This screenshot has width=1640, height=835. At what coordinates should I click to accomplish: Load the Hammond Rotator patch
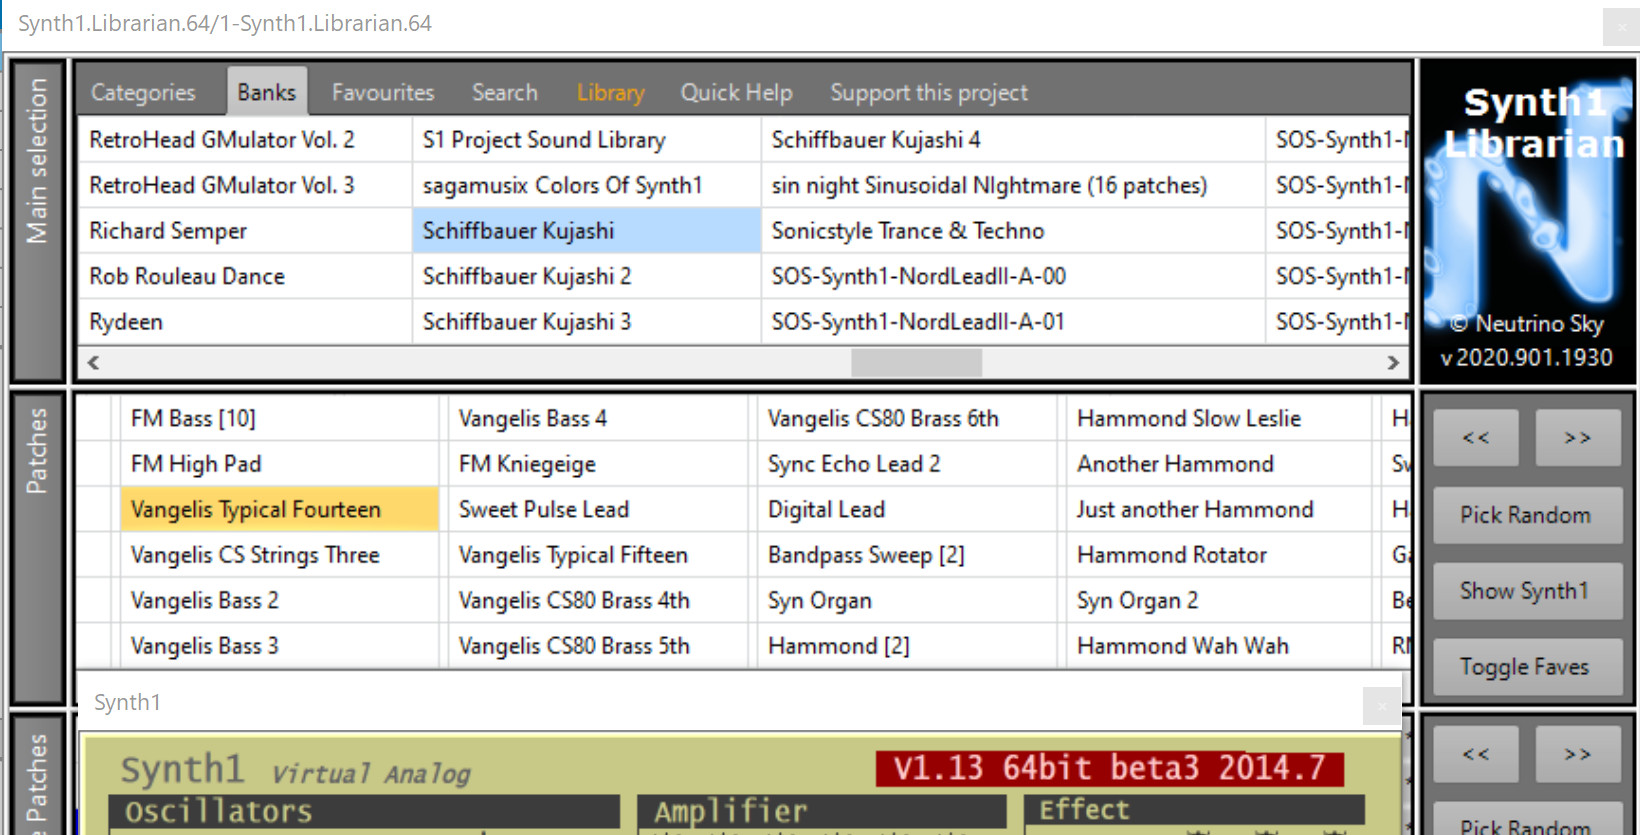[1219, 556]
